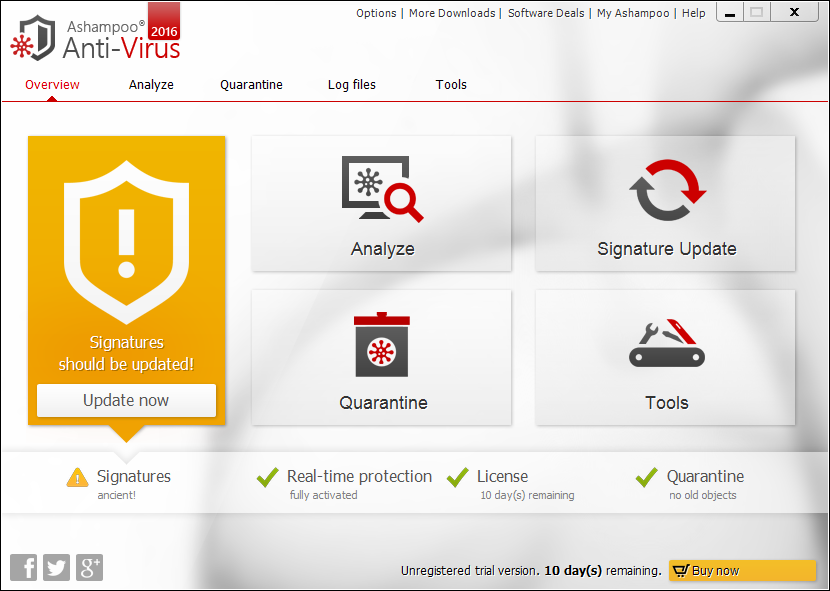Open the Google Plus icon link
Viewport: 830px width, 591px height.
(x=89, y=568)
